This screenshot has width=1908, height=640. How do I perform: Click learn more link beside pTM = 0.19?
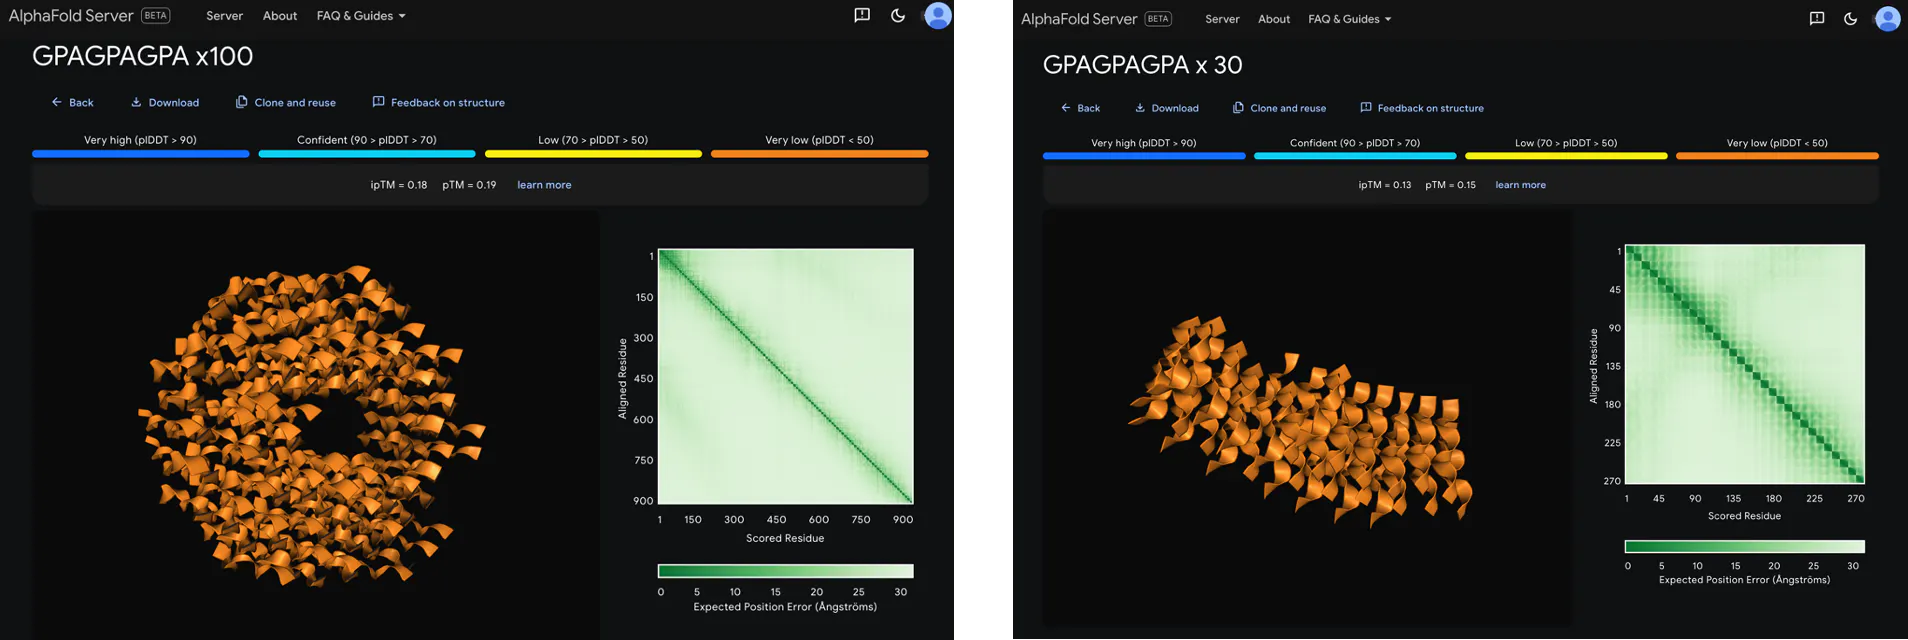point(544,185)
